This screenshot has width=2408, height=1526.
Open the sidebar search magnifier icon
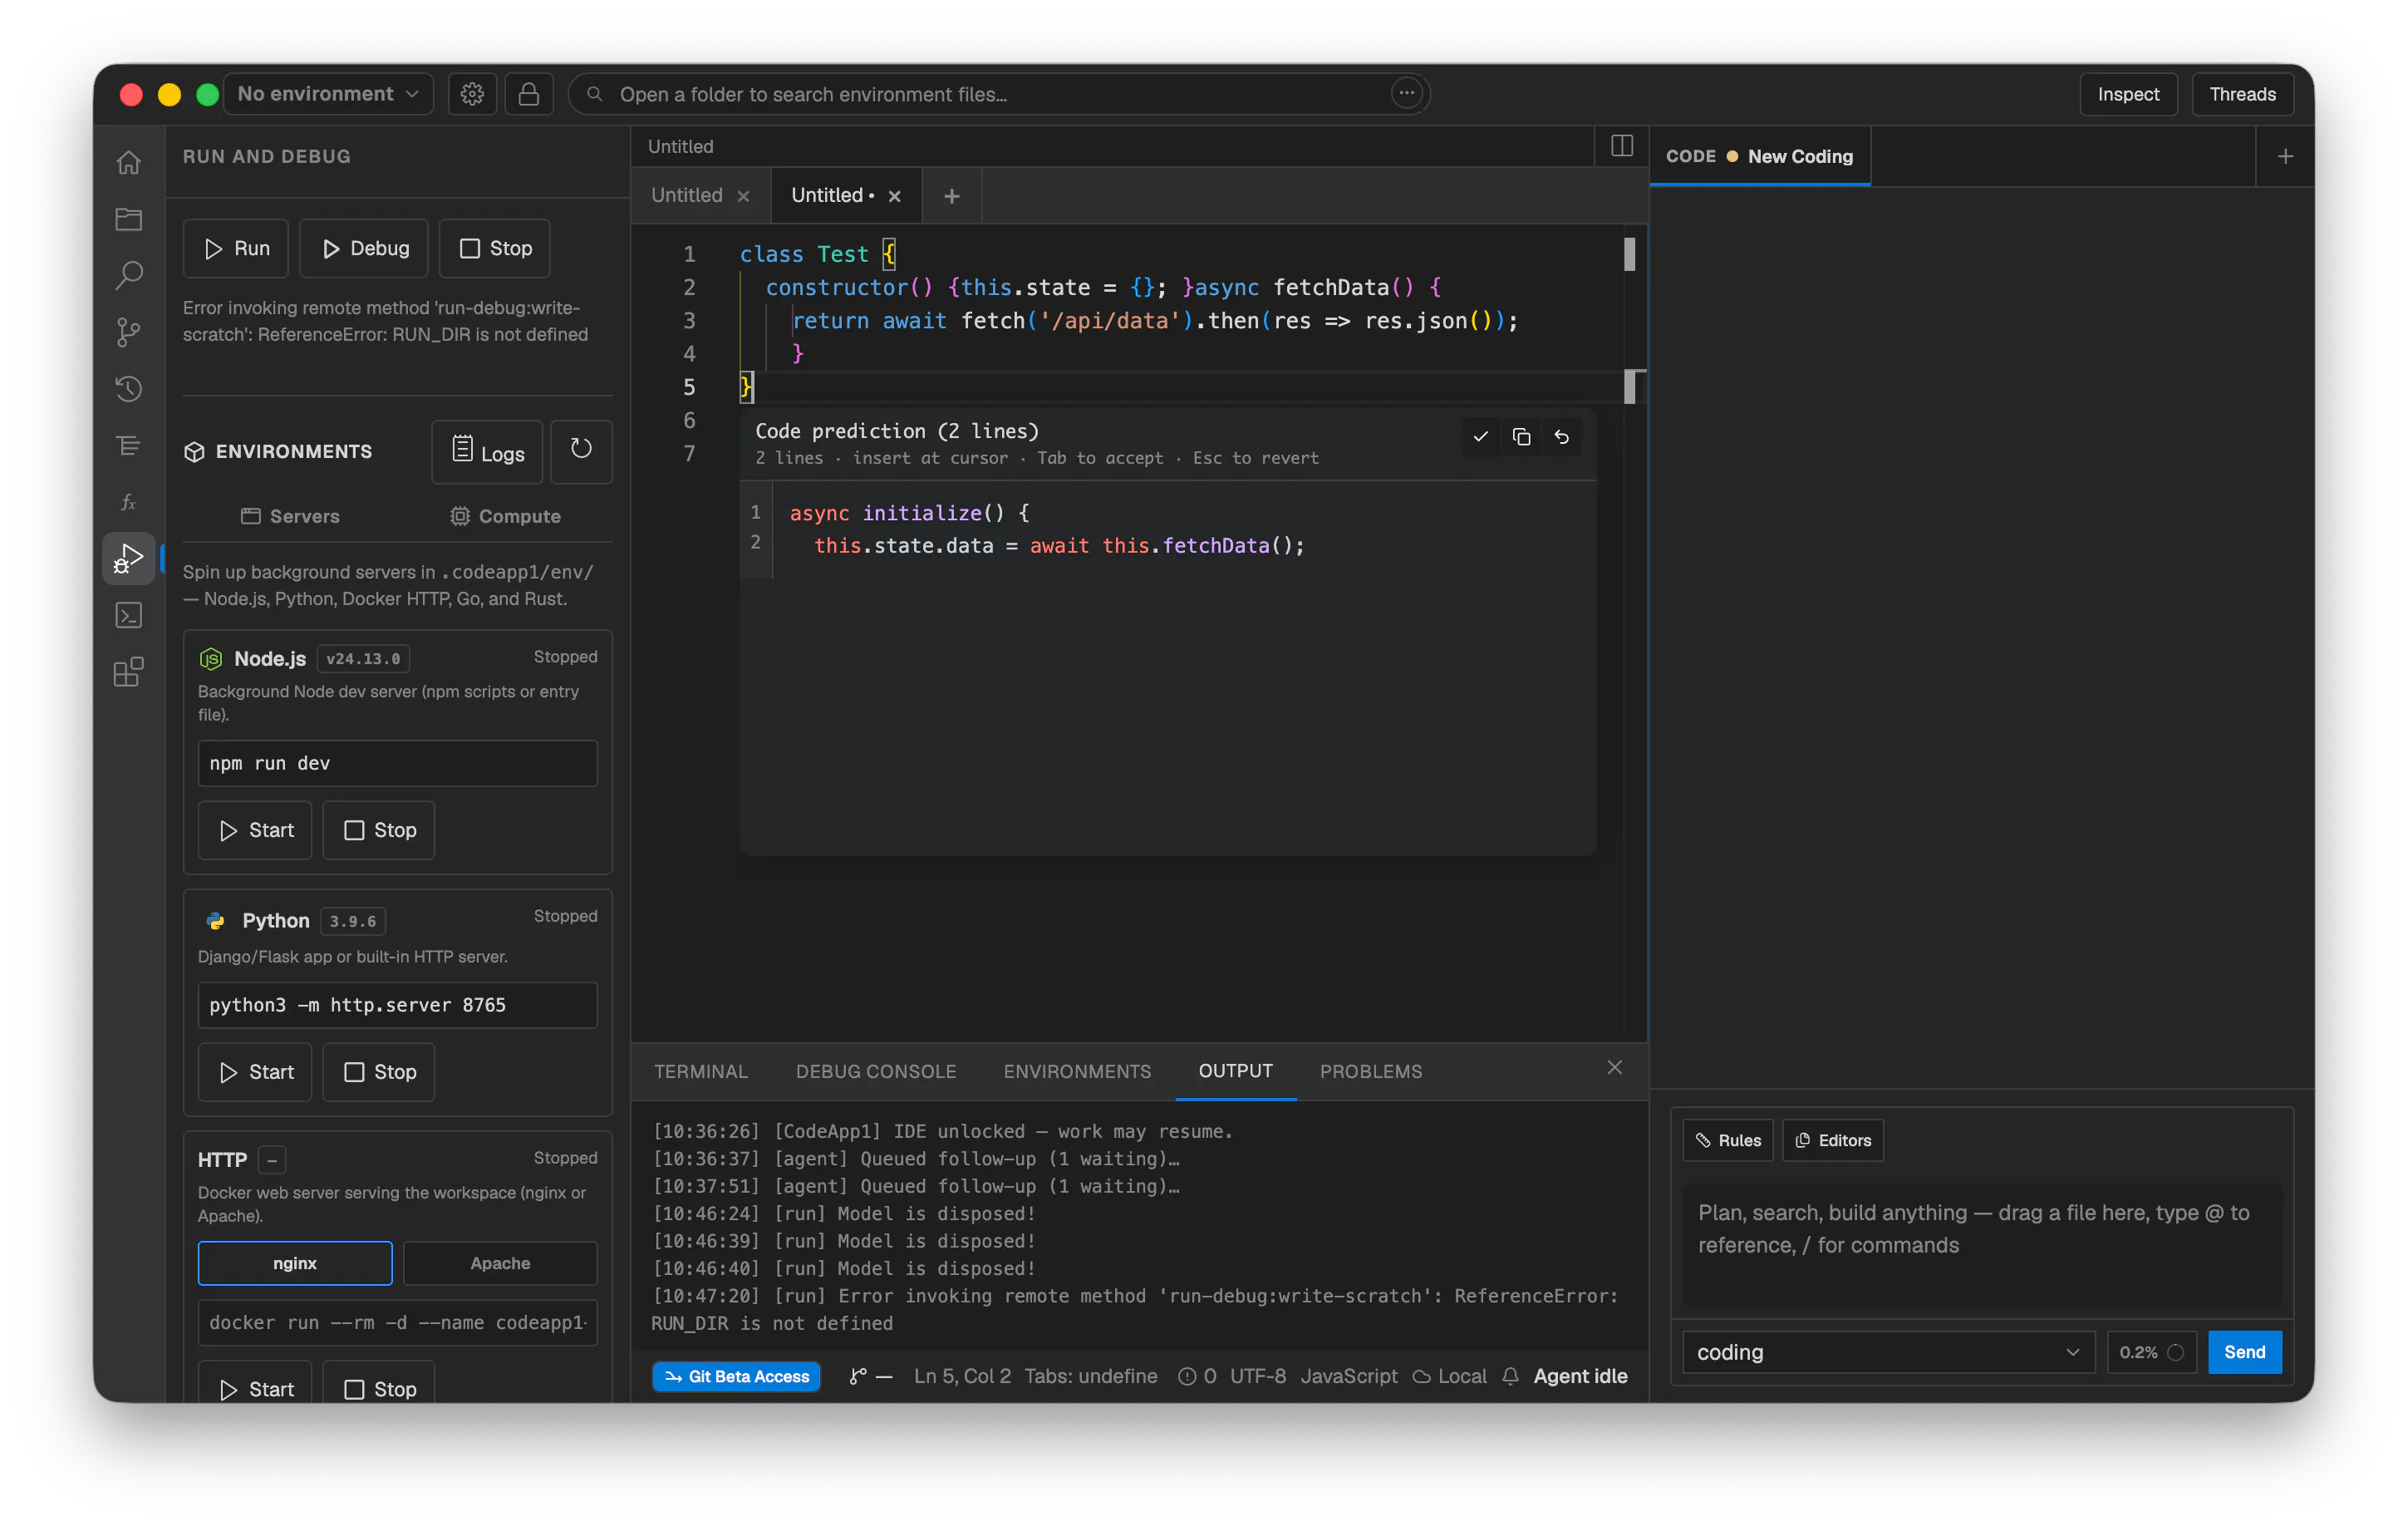pos(129,274)
